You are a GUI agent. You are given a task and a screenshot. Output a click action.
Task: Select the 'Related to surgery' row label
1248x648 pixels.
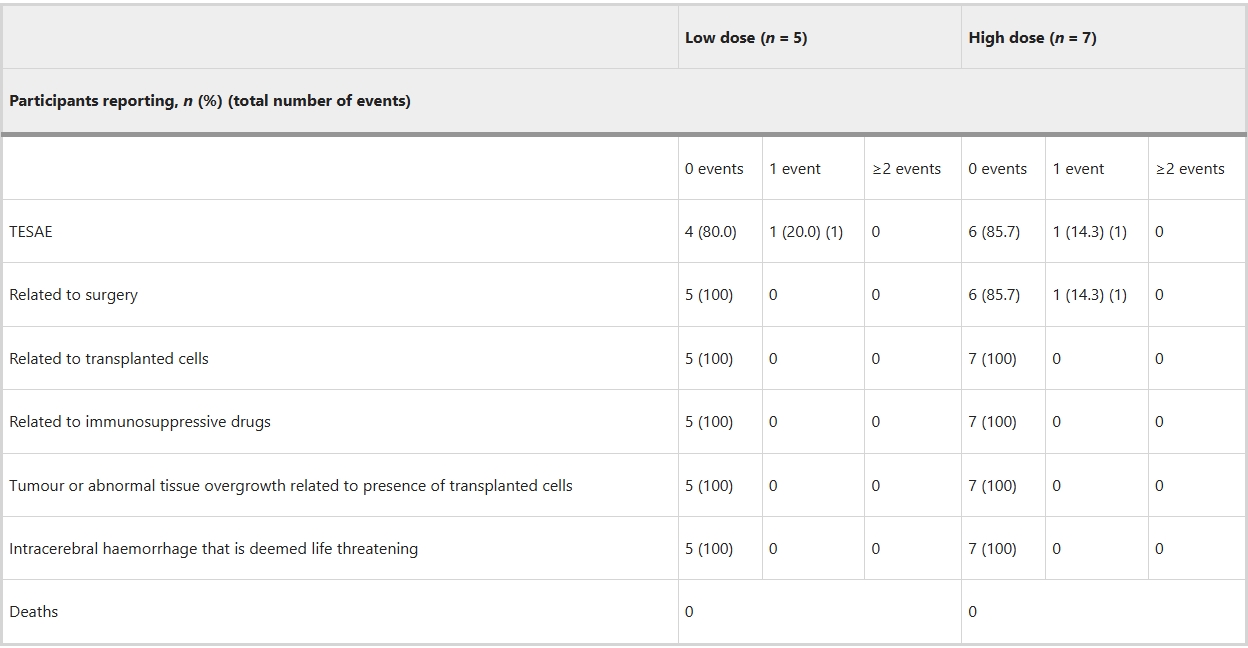pos(73,295)
